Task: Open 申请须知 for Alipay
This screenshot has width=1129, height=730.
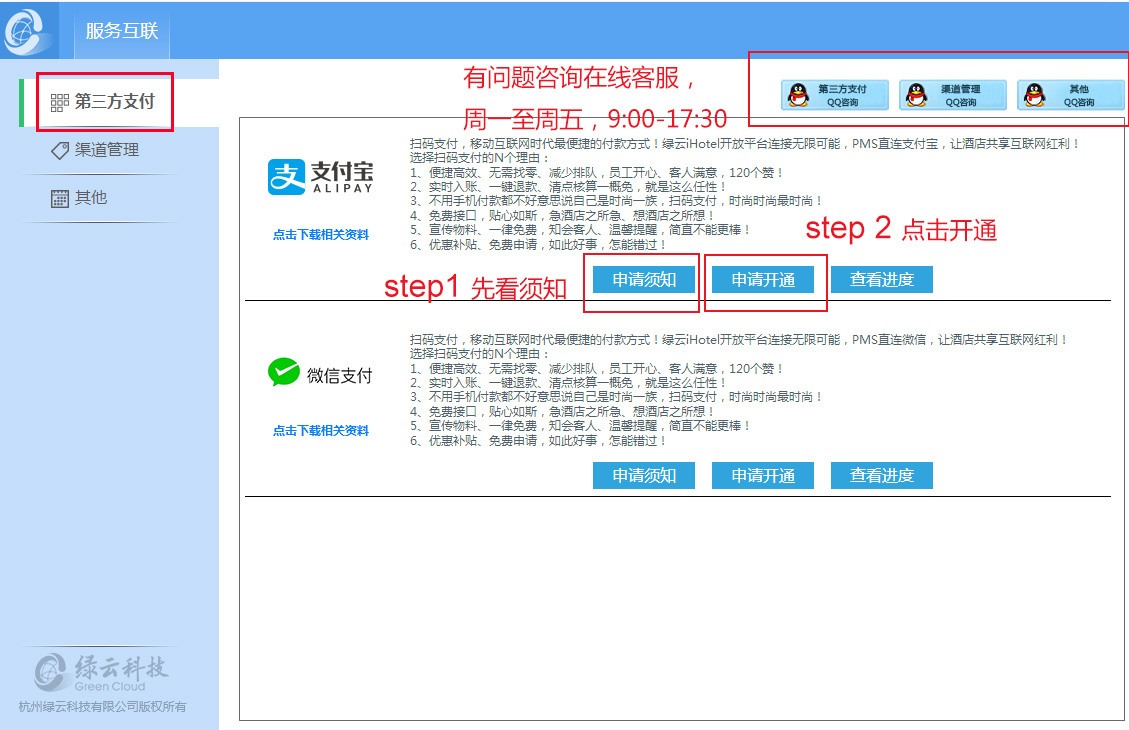Action: click(644, 279)
